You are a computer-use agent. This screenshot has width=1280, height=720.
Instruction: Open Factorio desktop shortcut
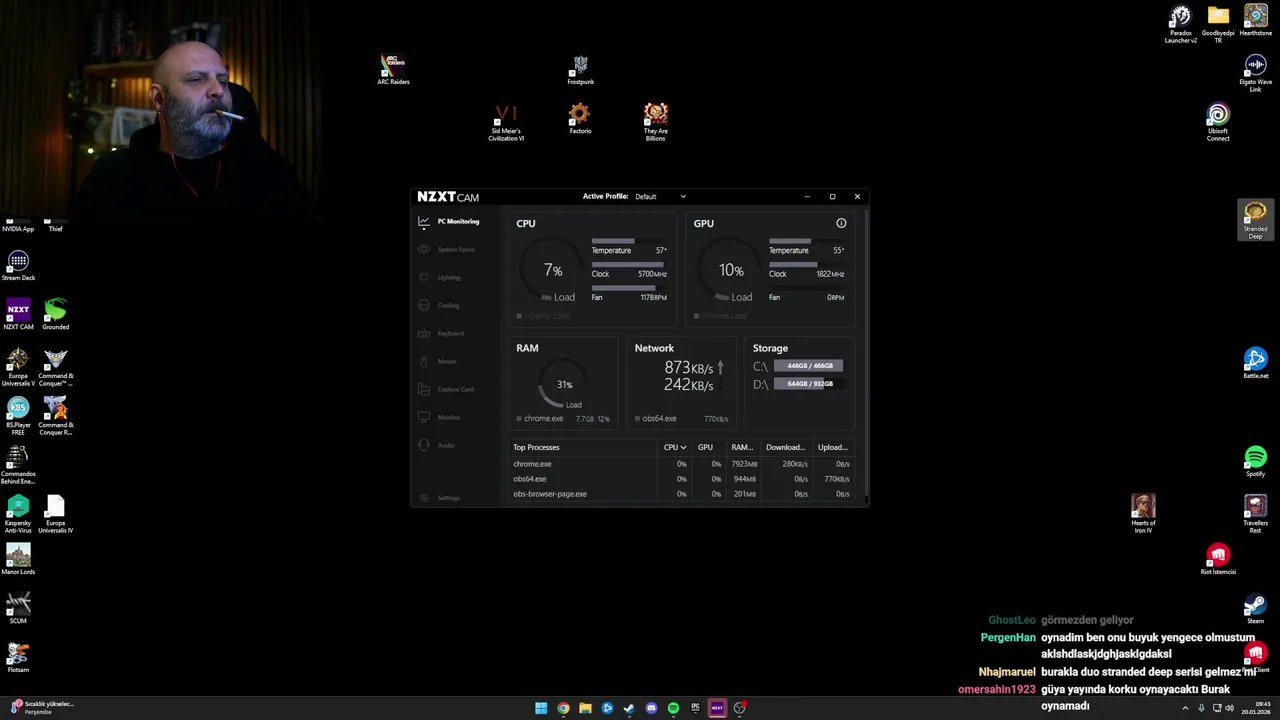click(580, 118)
